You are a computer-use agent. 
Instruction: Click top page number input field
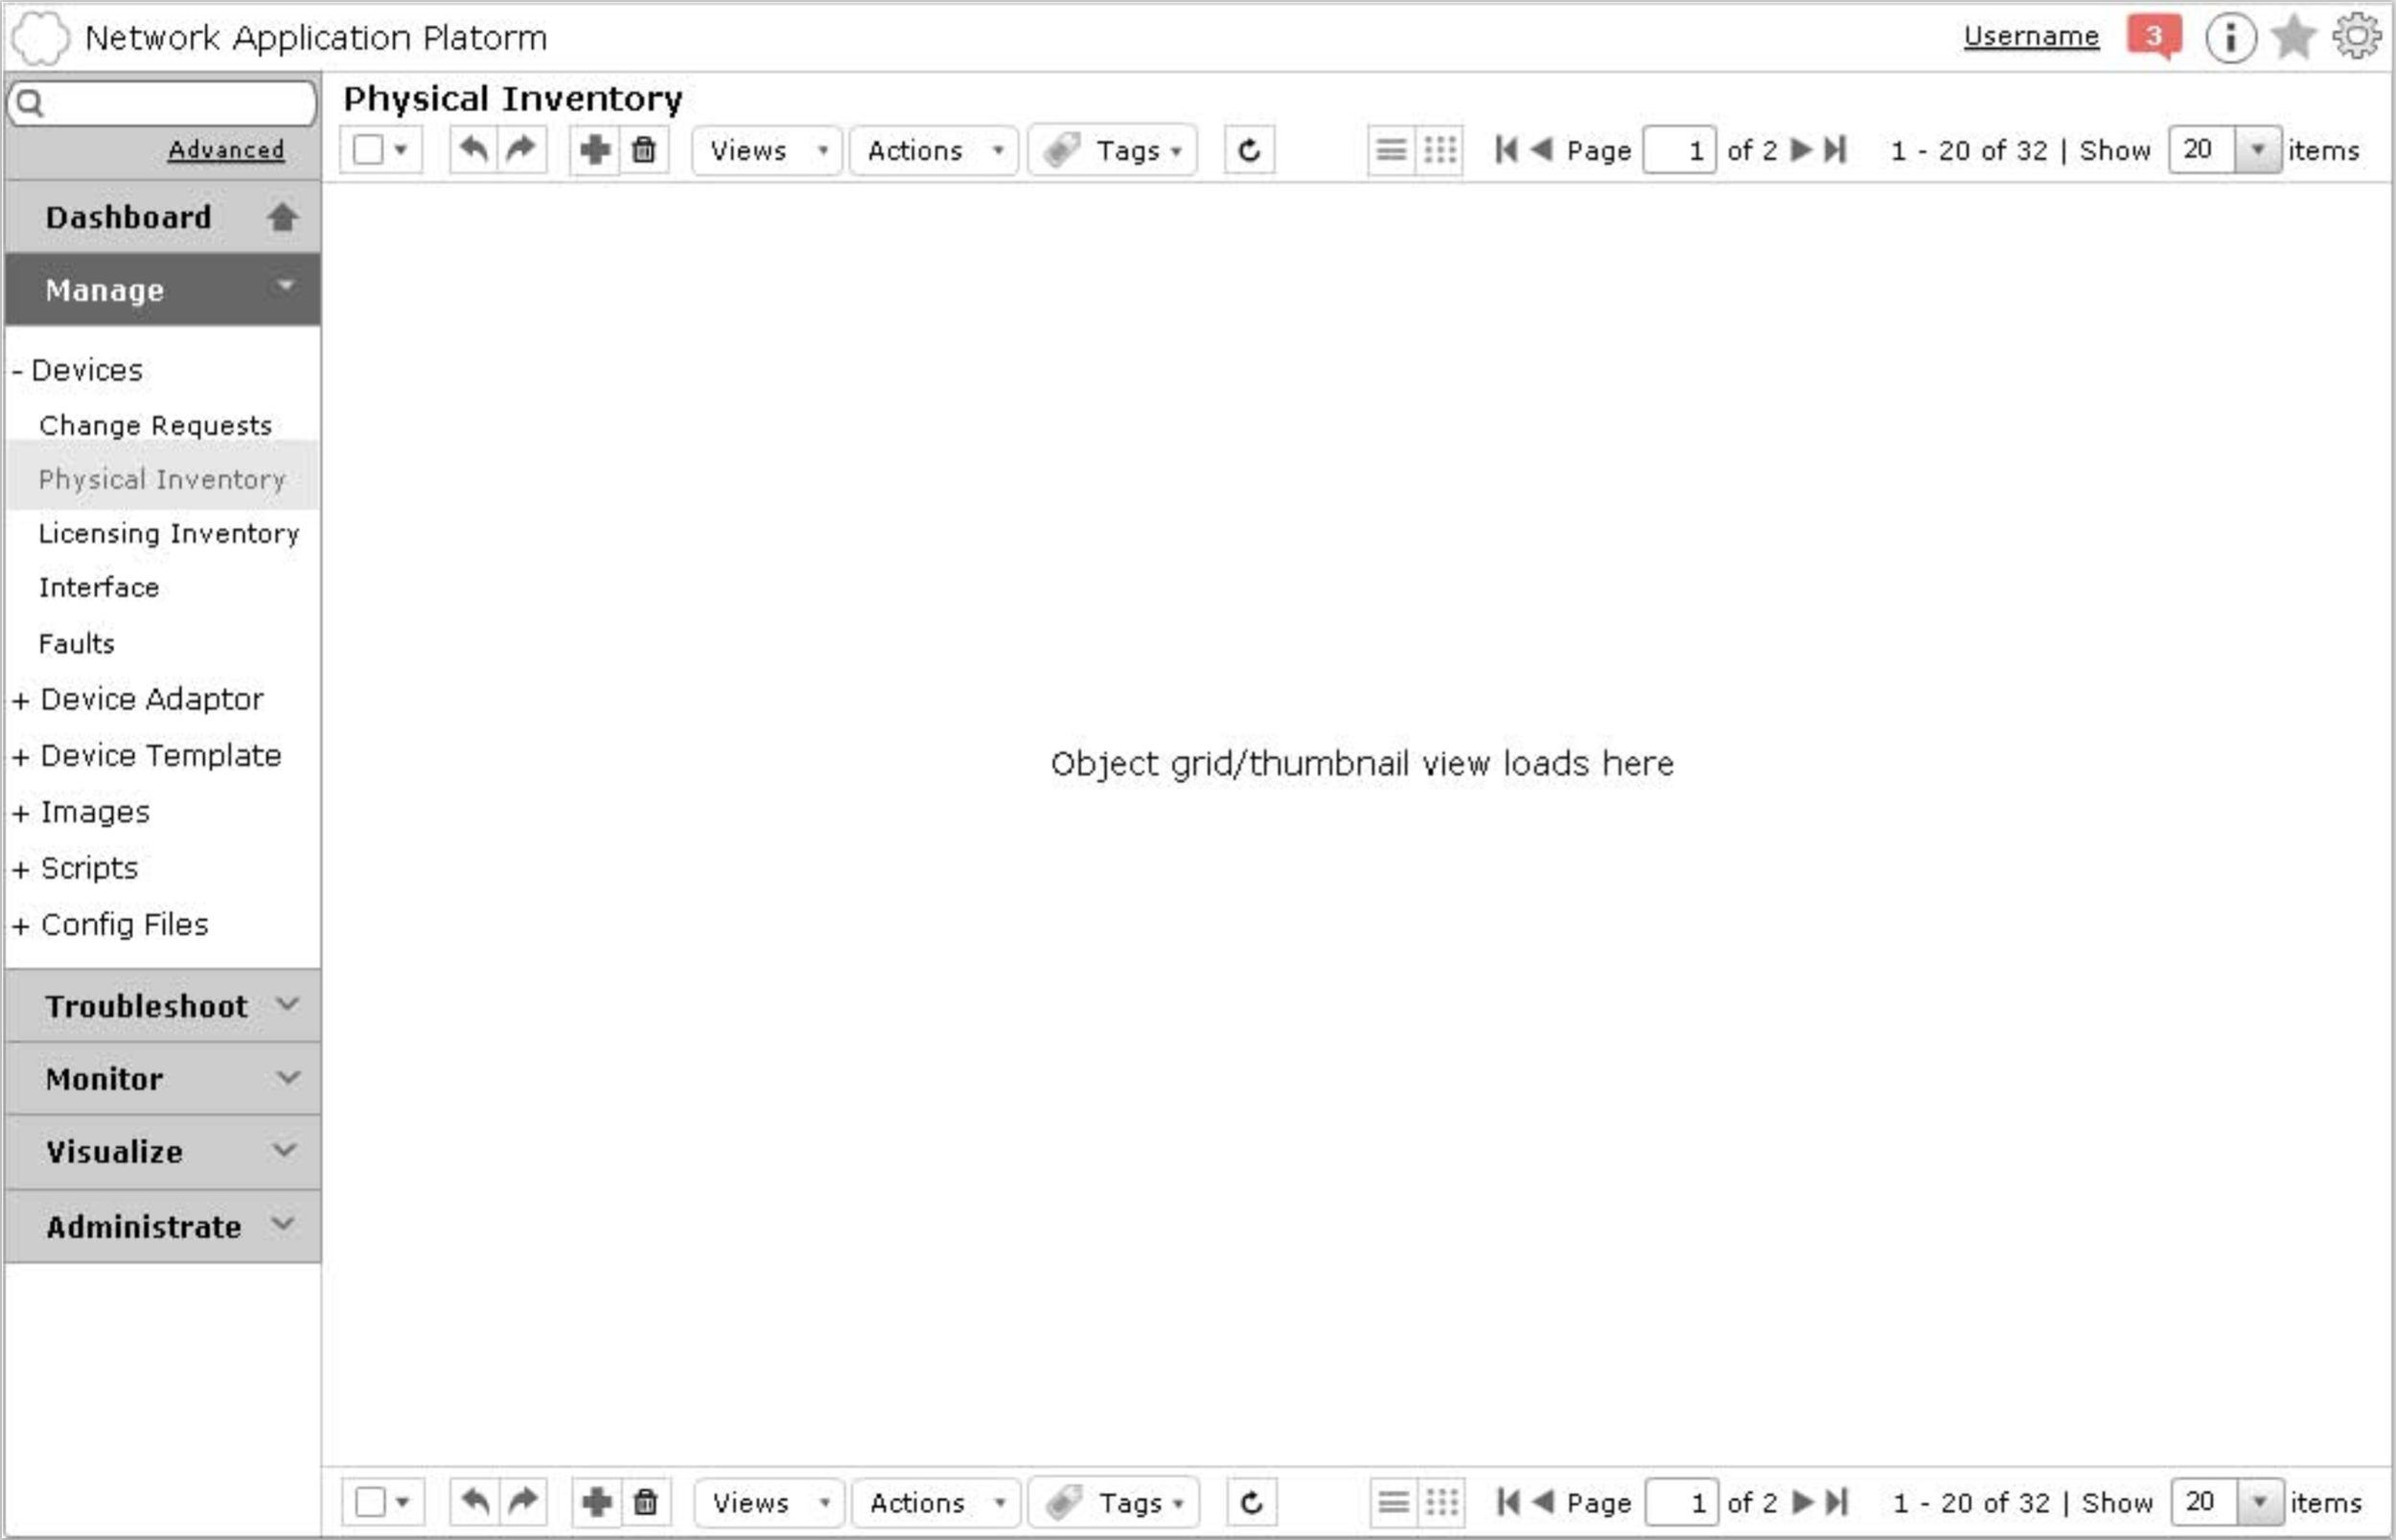point(1680,150)
